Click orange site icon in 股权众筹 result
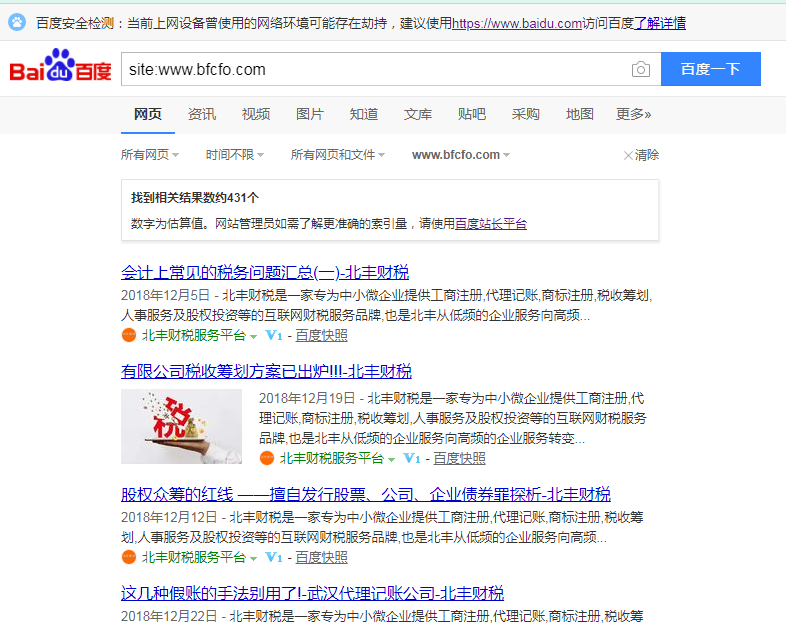The image size is (786, 623). pos(129,557)
